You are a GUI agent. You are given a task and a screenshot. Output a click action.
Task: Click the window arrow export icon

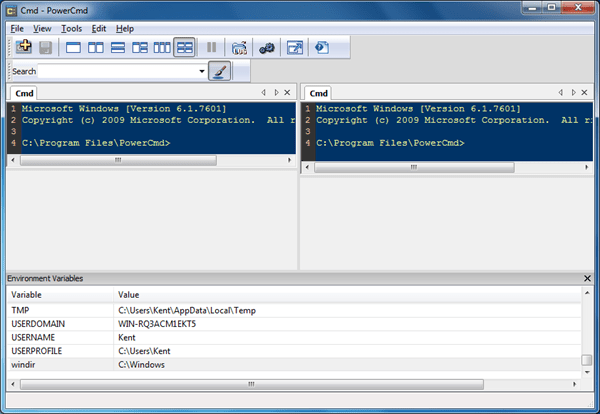click(295, 47)
